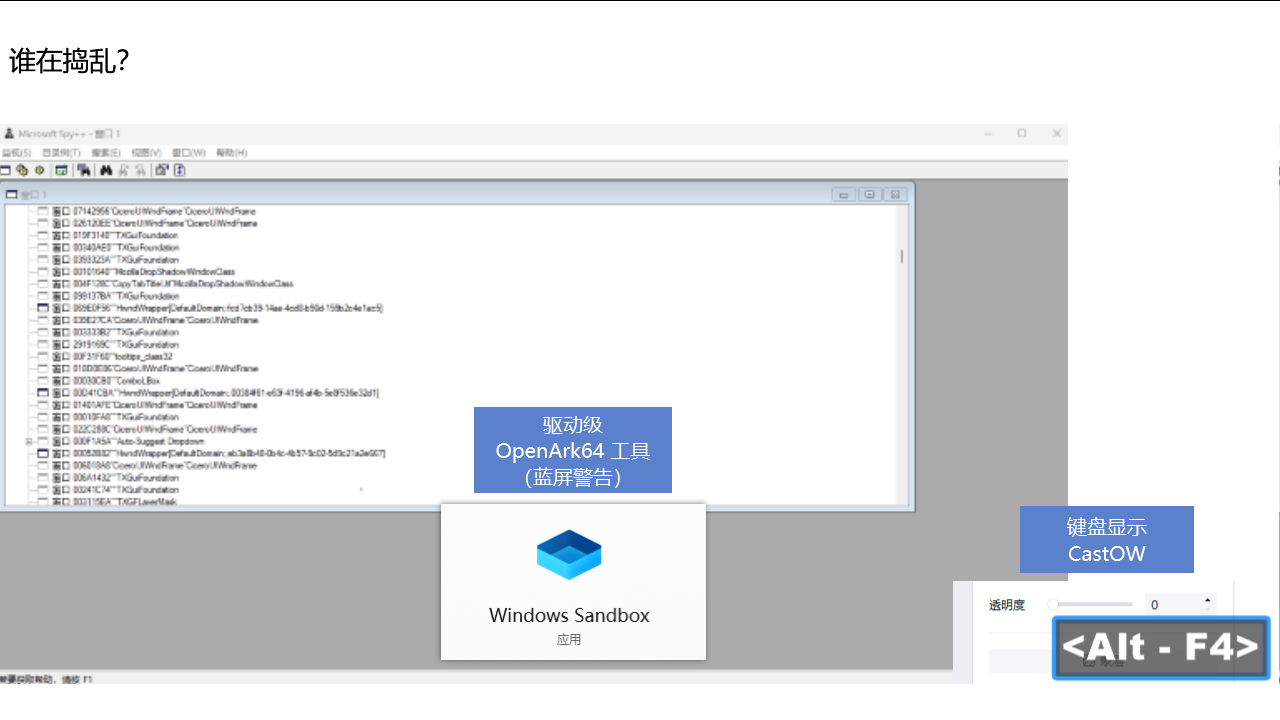Viewport: 1280px width, 720px height.
Task: Click the Threads toolbar icon in Spy++
Action: point(40,170)
